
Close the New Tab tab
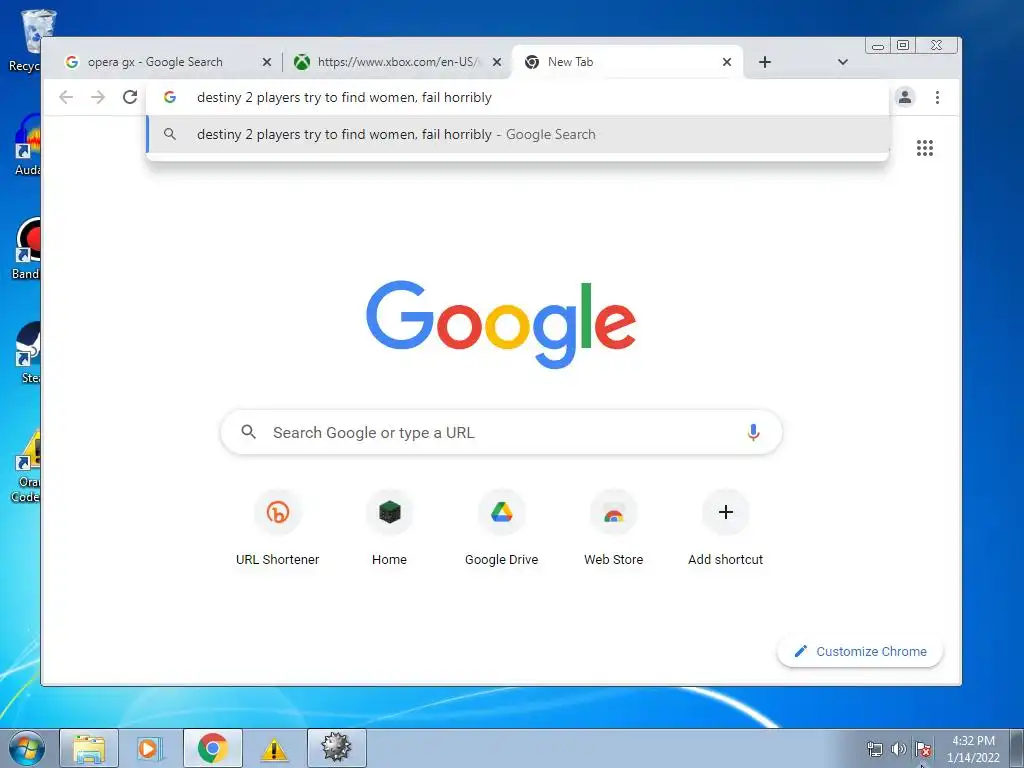pos(727,62)
